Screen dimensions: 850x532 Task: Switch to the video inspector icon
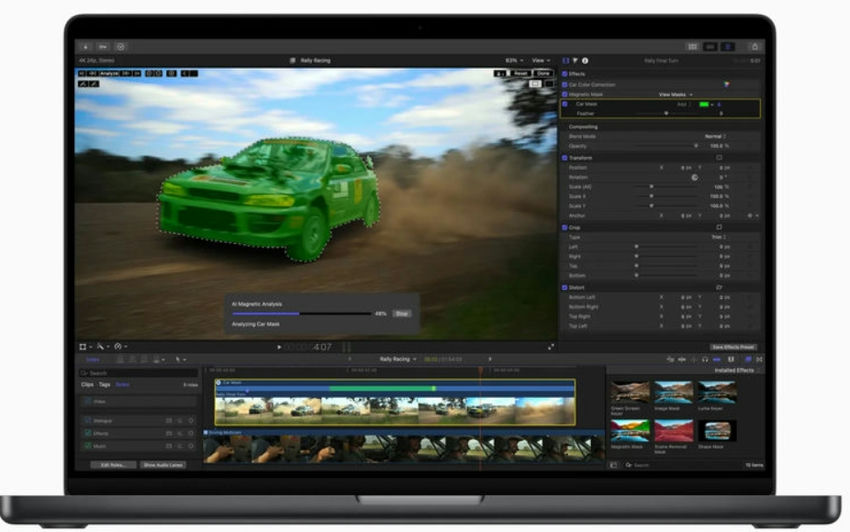(566, 61)
